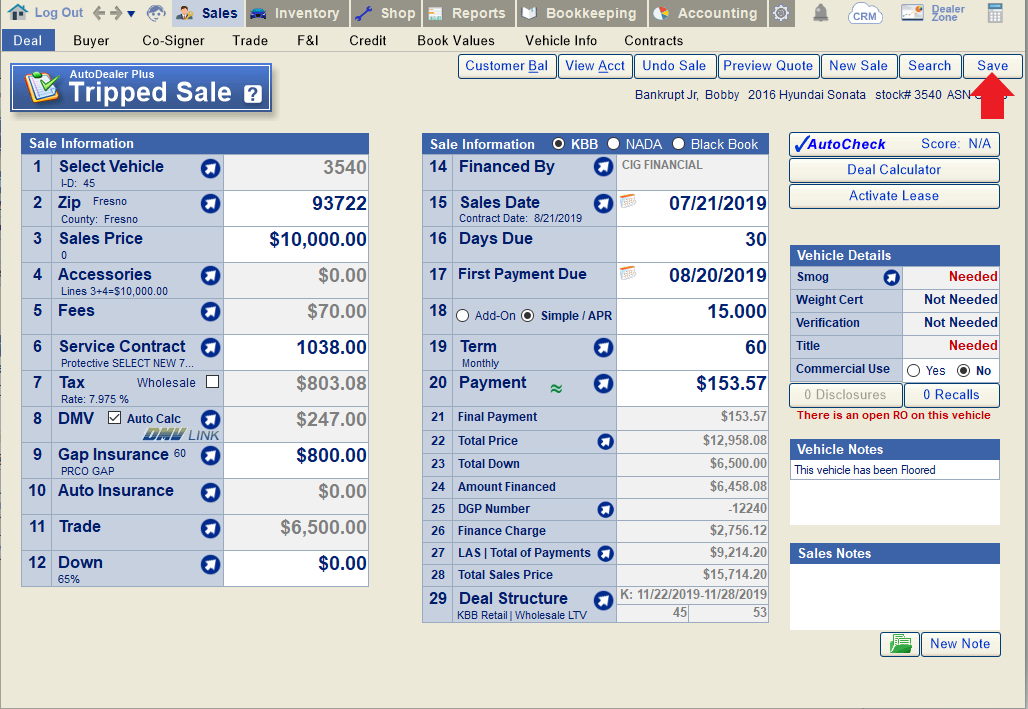Open the AutoCheck score button

pos(894,144)
